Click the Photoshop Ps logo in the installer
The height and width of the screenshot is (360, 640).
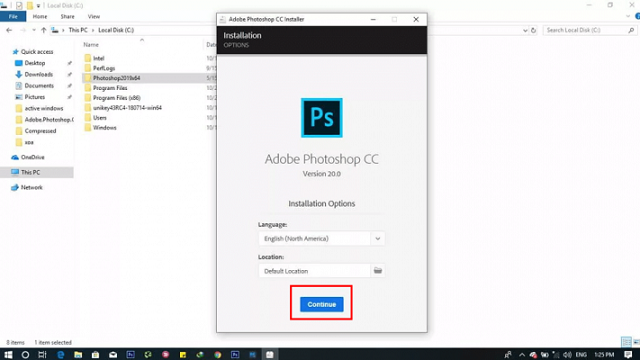[x=322, y=118]
